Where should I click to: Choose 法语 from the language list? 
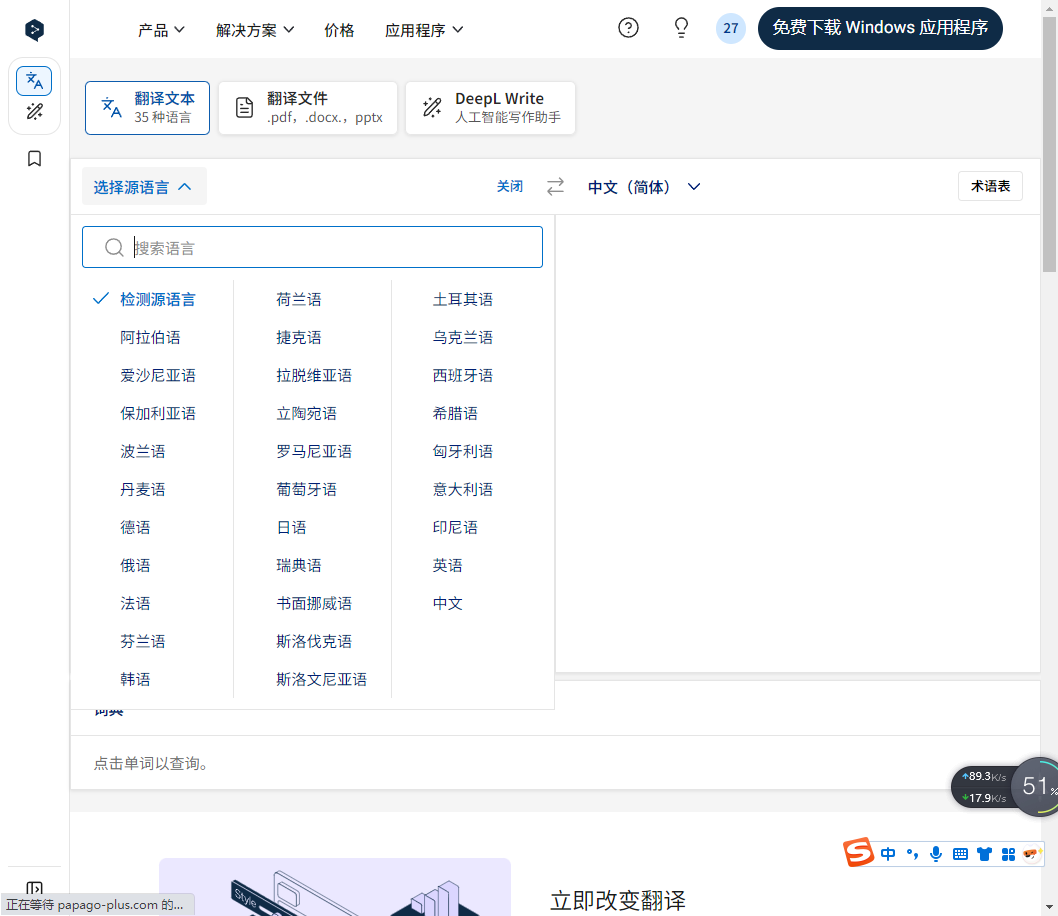tap(135, 604)
